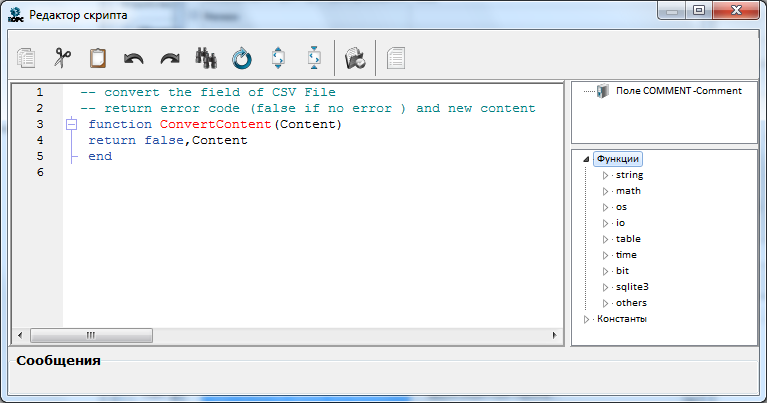Select the Функции tree item
Screen dimensions: 767x403
(x=618, y=159)
